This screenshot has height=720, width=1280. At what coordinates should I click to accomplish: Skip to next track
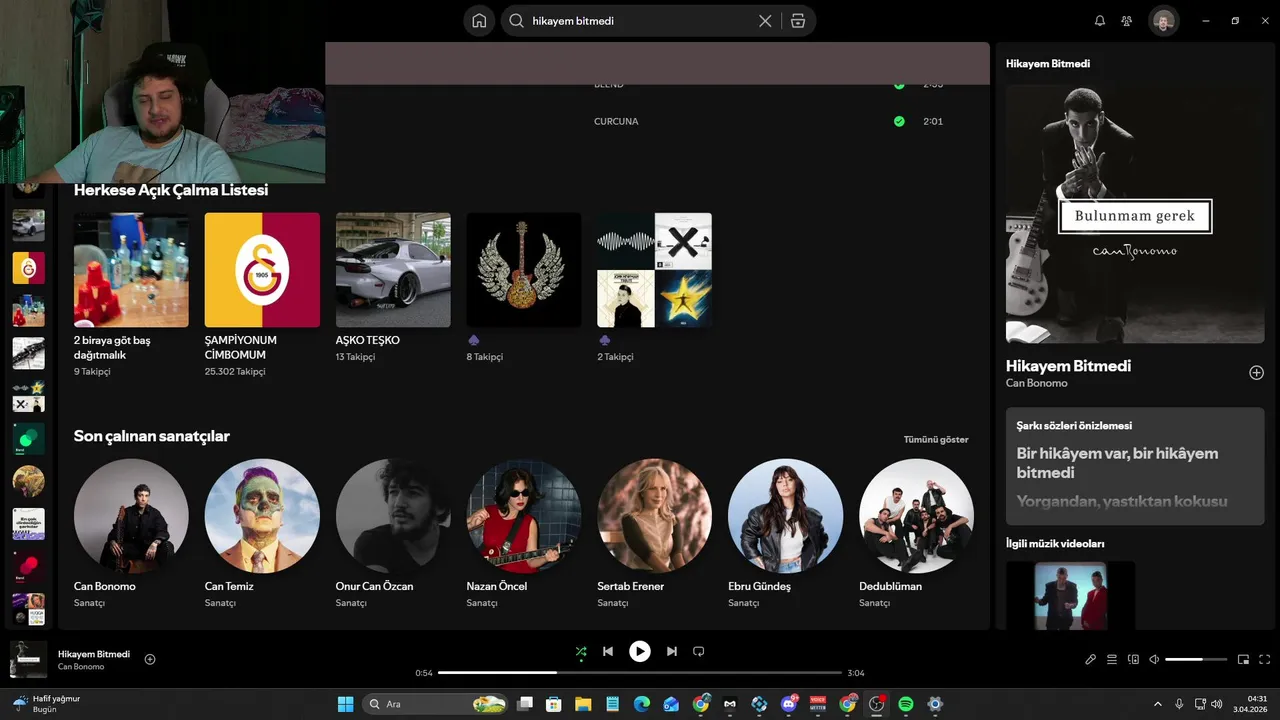tap(672, 652)
